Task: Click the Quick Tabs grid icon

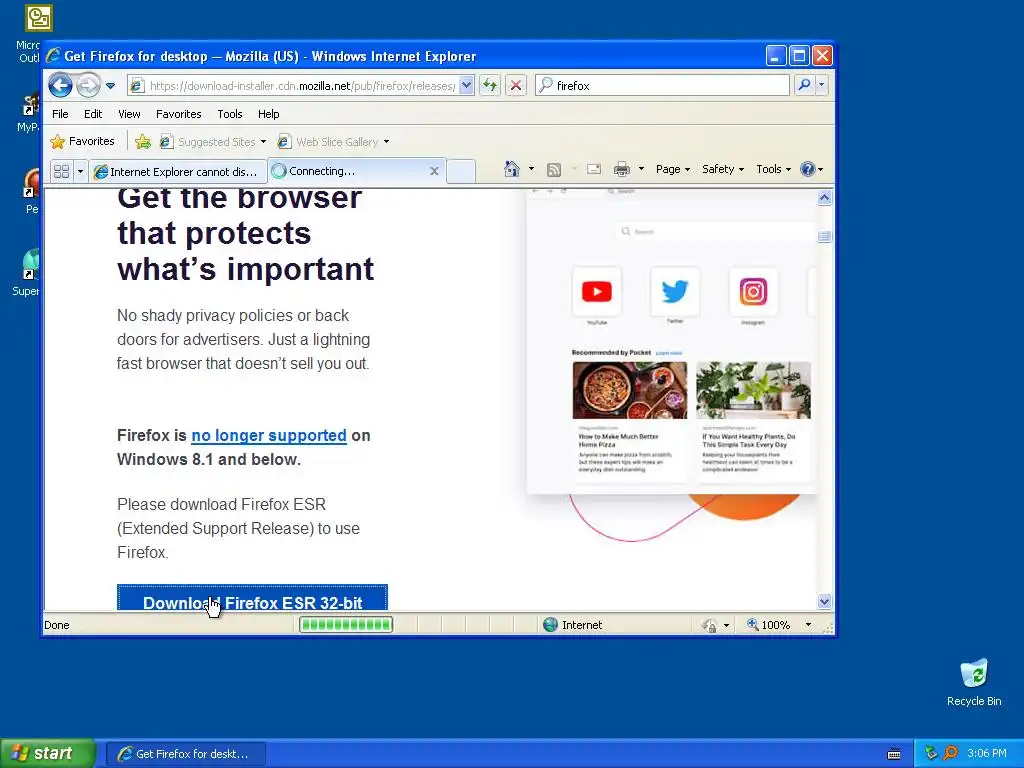Action: tap(61, 171)
